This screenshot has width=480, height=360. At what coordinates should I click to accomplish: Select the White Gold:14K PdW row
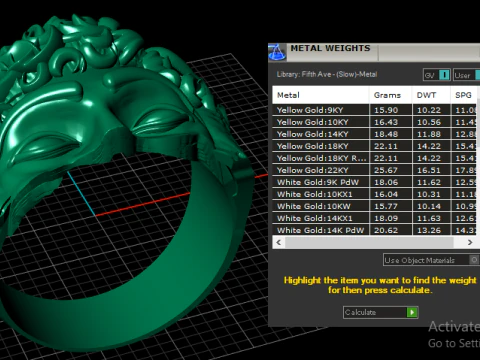[x=375, y=230]
